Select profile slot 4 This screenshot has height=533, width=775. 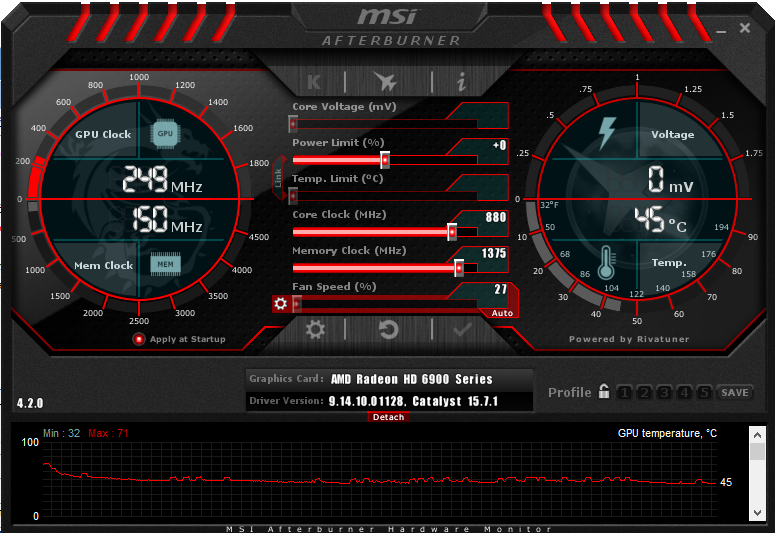pos(684,393)
